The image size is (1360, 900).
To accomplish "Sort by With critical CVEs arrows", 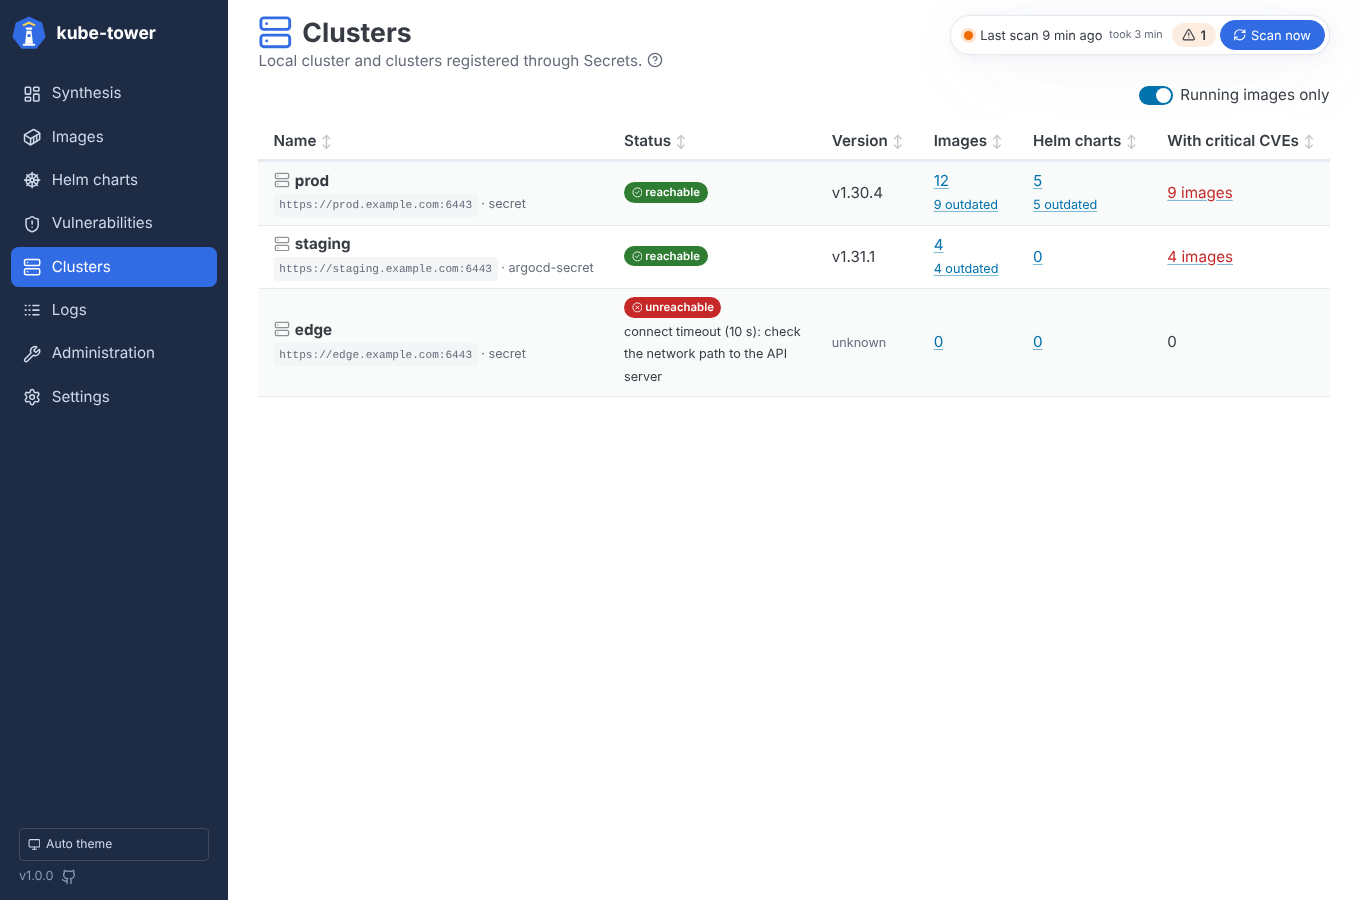I will point(1309,141).
